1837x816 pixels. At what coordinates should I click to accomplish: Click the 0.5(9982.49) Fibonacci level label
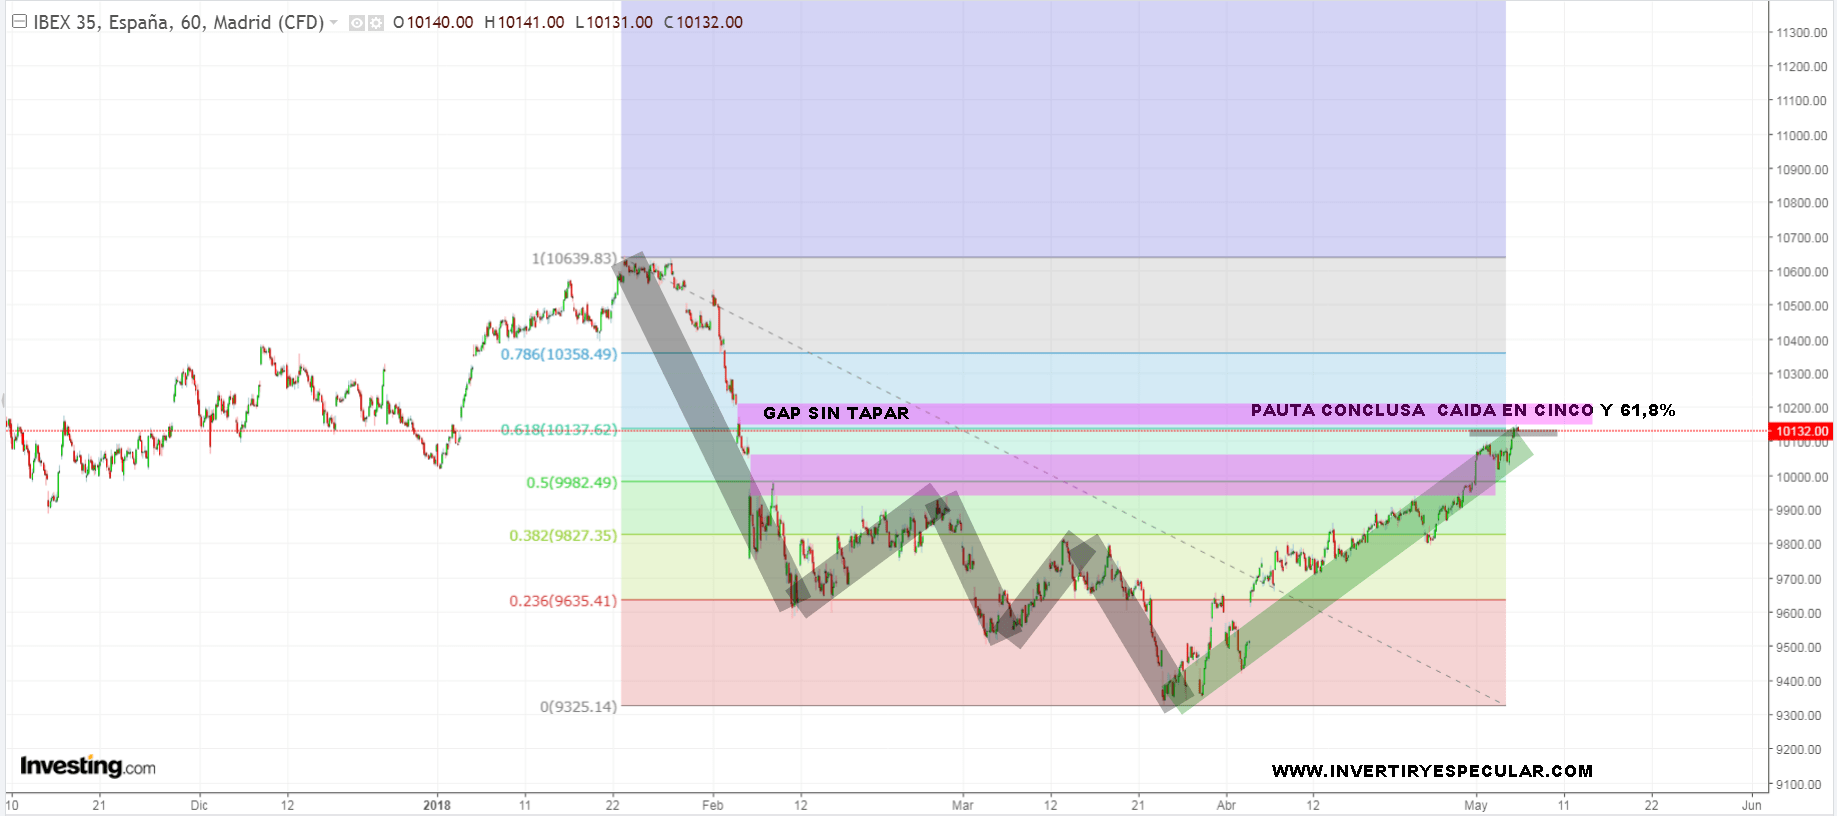571,482
